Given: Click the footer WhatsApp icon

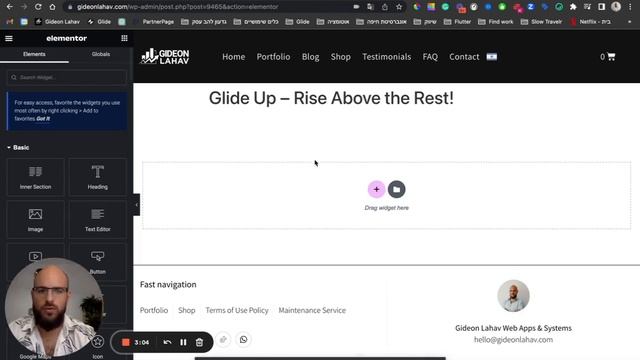Looking at the screenshot, I should (243, 340).
